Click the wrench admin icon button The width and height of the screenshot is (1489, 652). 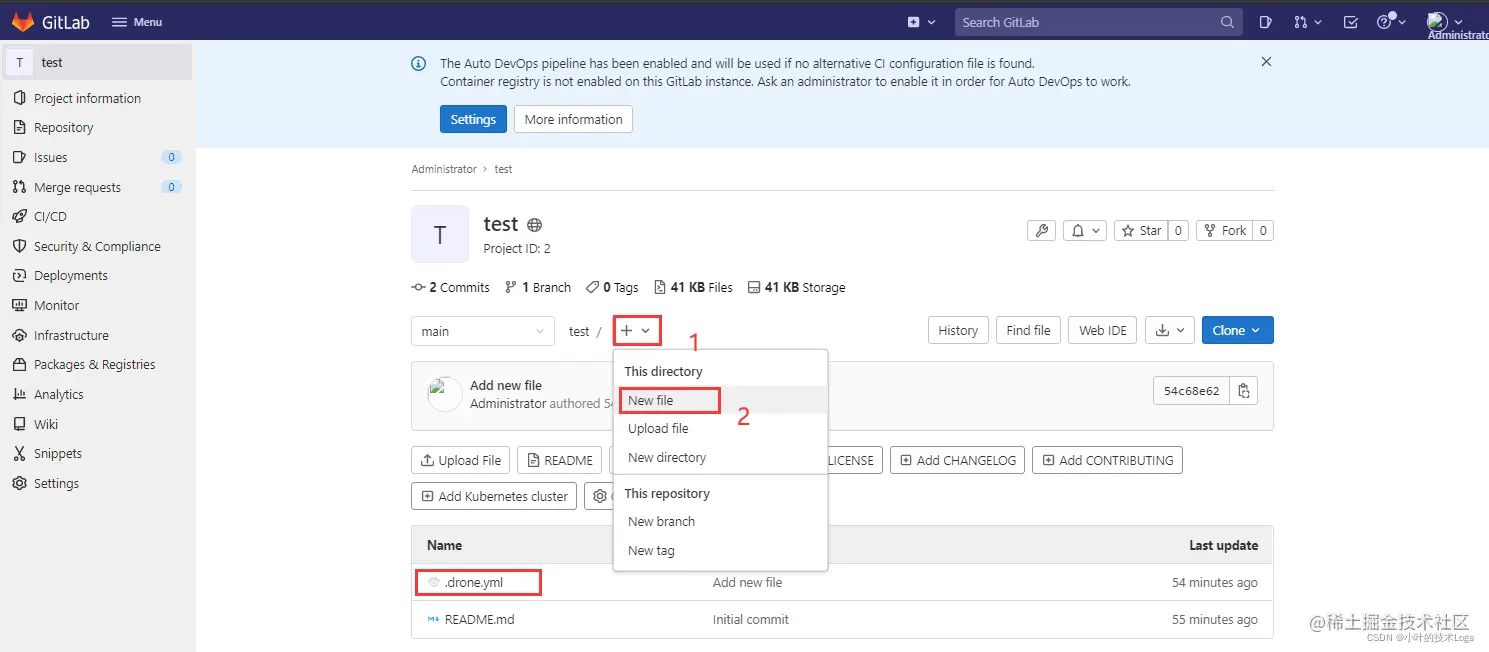tap(1041, 230)
